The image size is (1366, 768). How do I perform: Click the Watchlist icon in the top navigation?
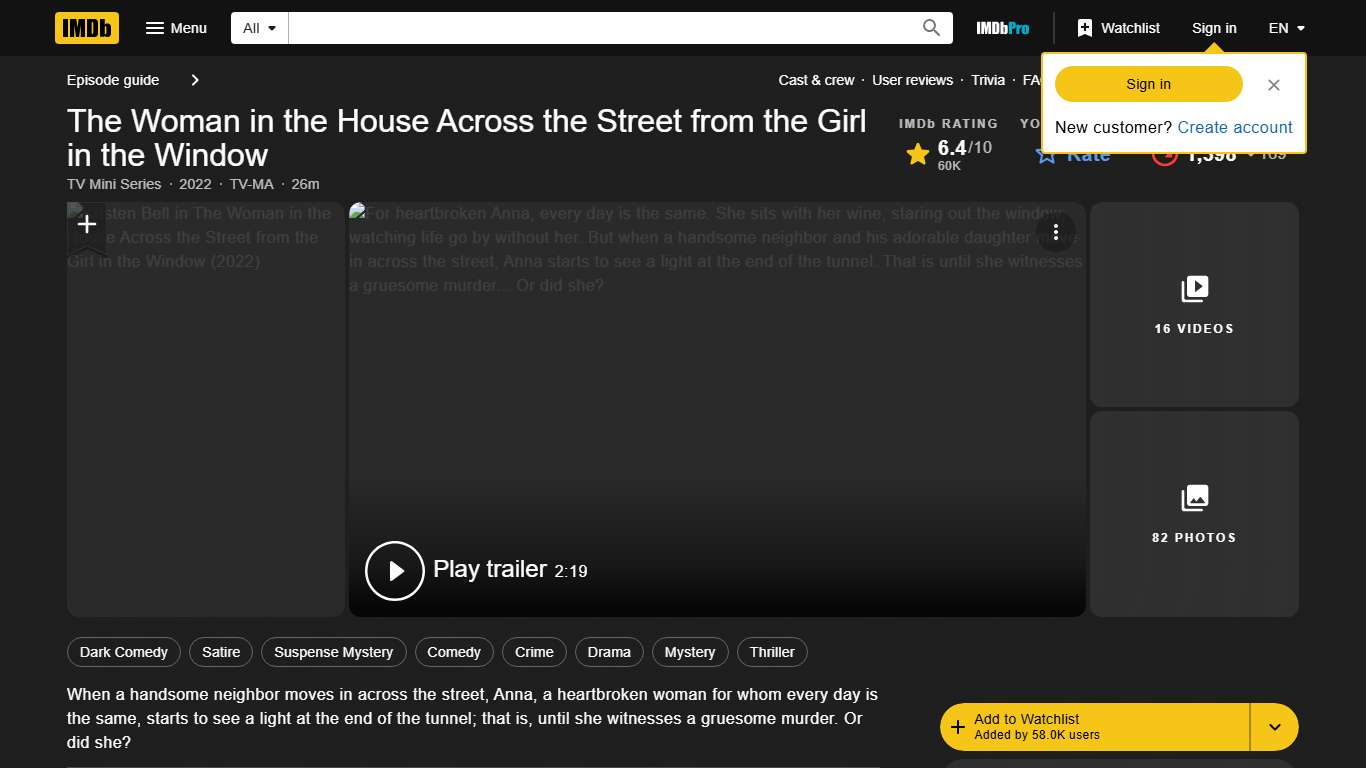point(1085,28)
